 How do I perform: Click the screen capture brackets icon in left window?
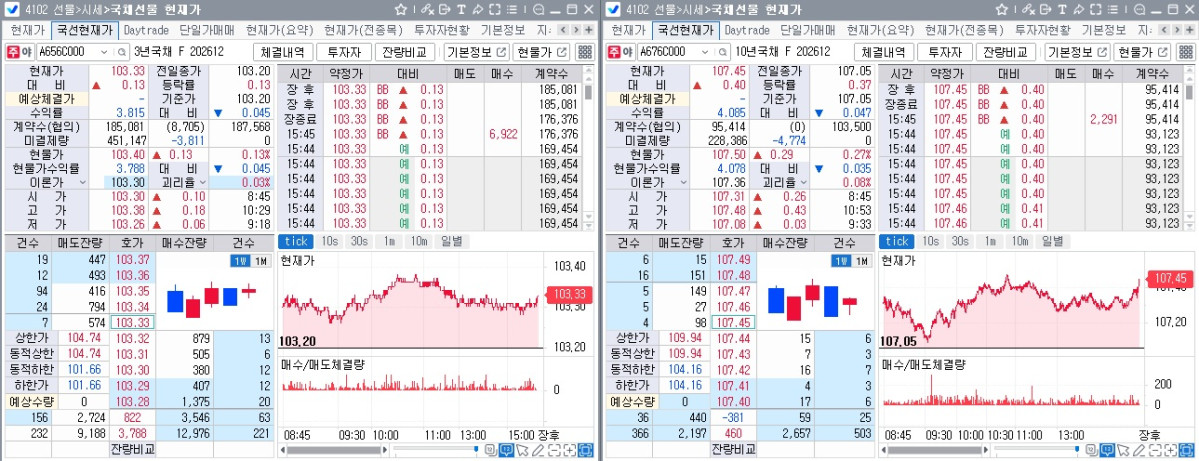coord(495,10)
